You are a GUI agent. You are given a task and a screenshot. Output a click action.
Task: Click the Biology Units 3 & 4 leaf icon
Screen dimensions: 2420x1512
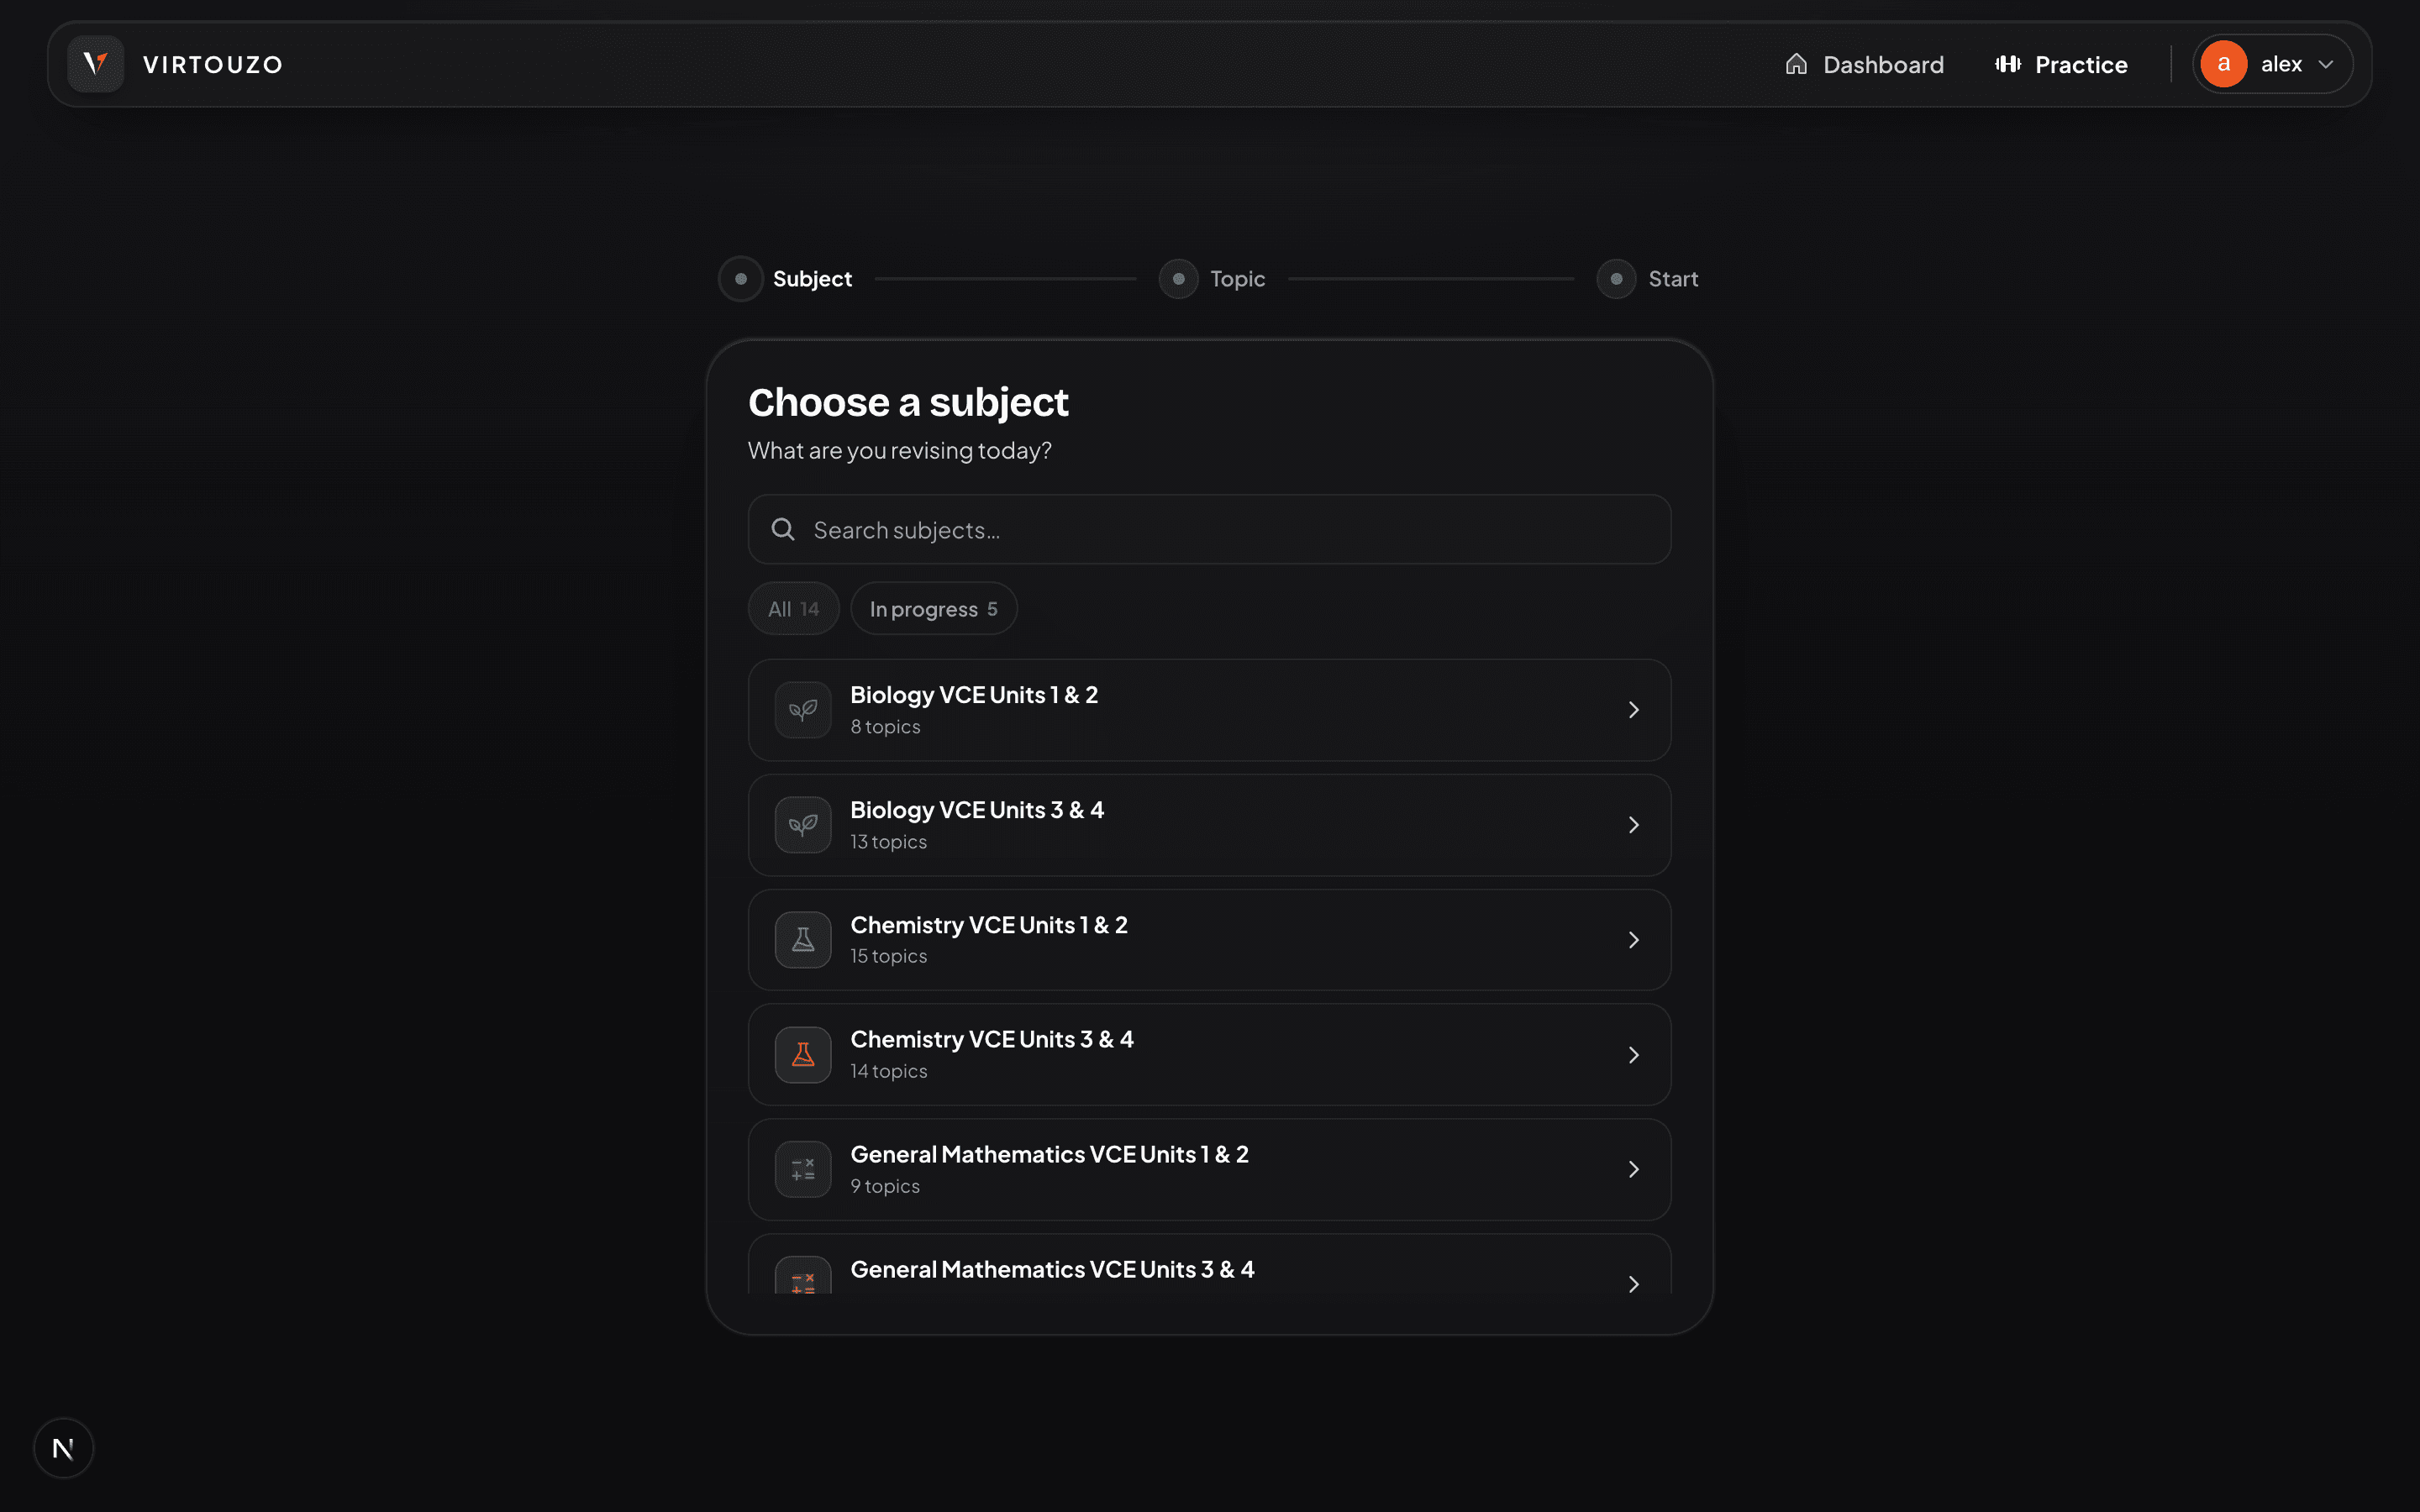(x=803, y=825)
